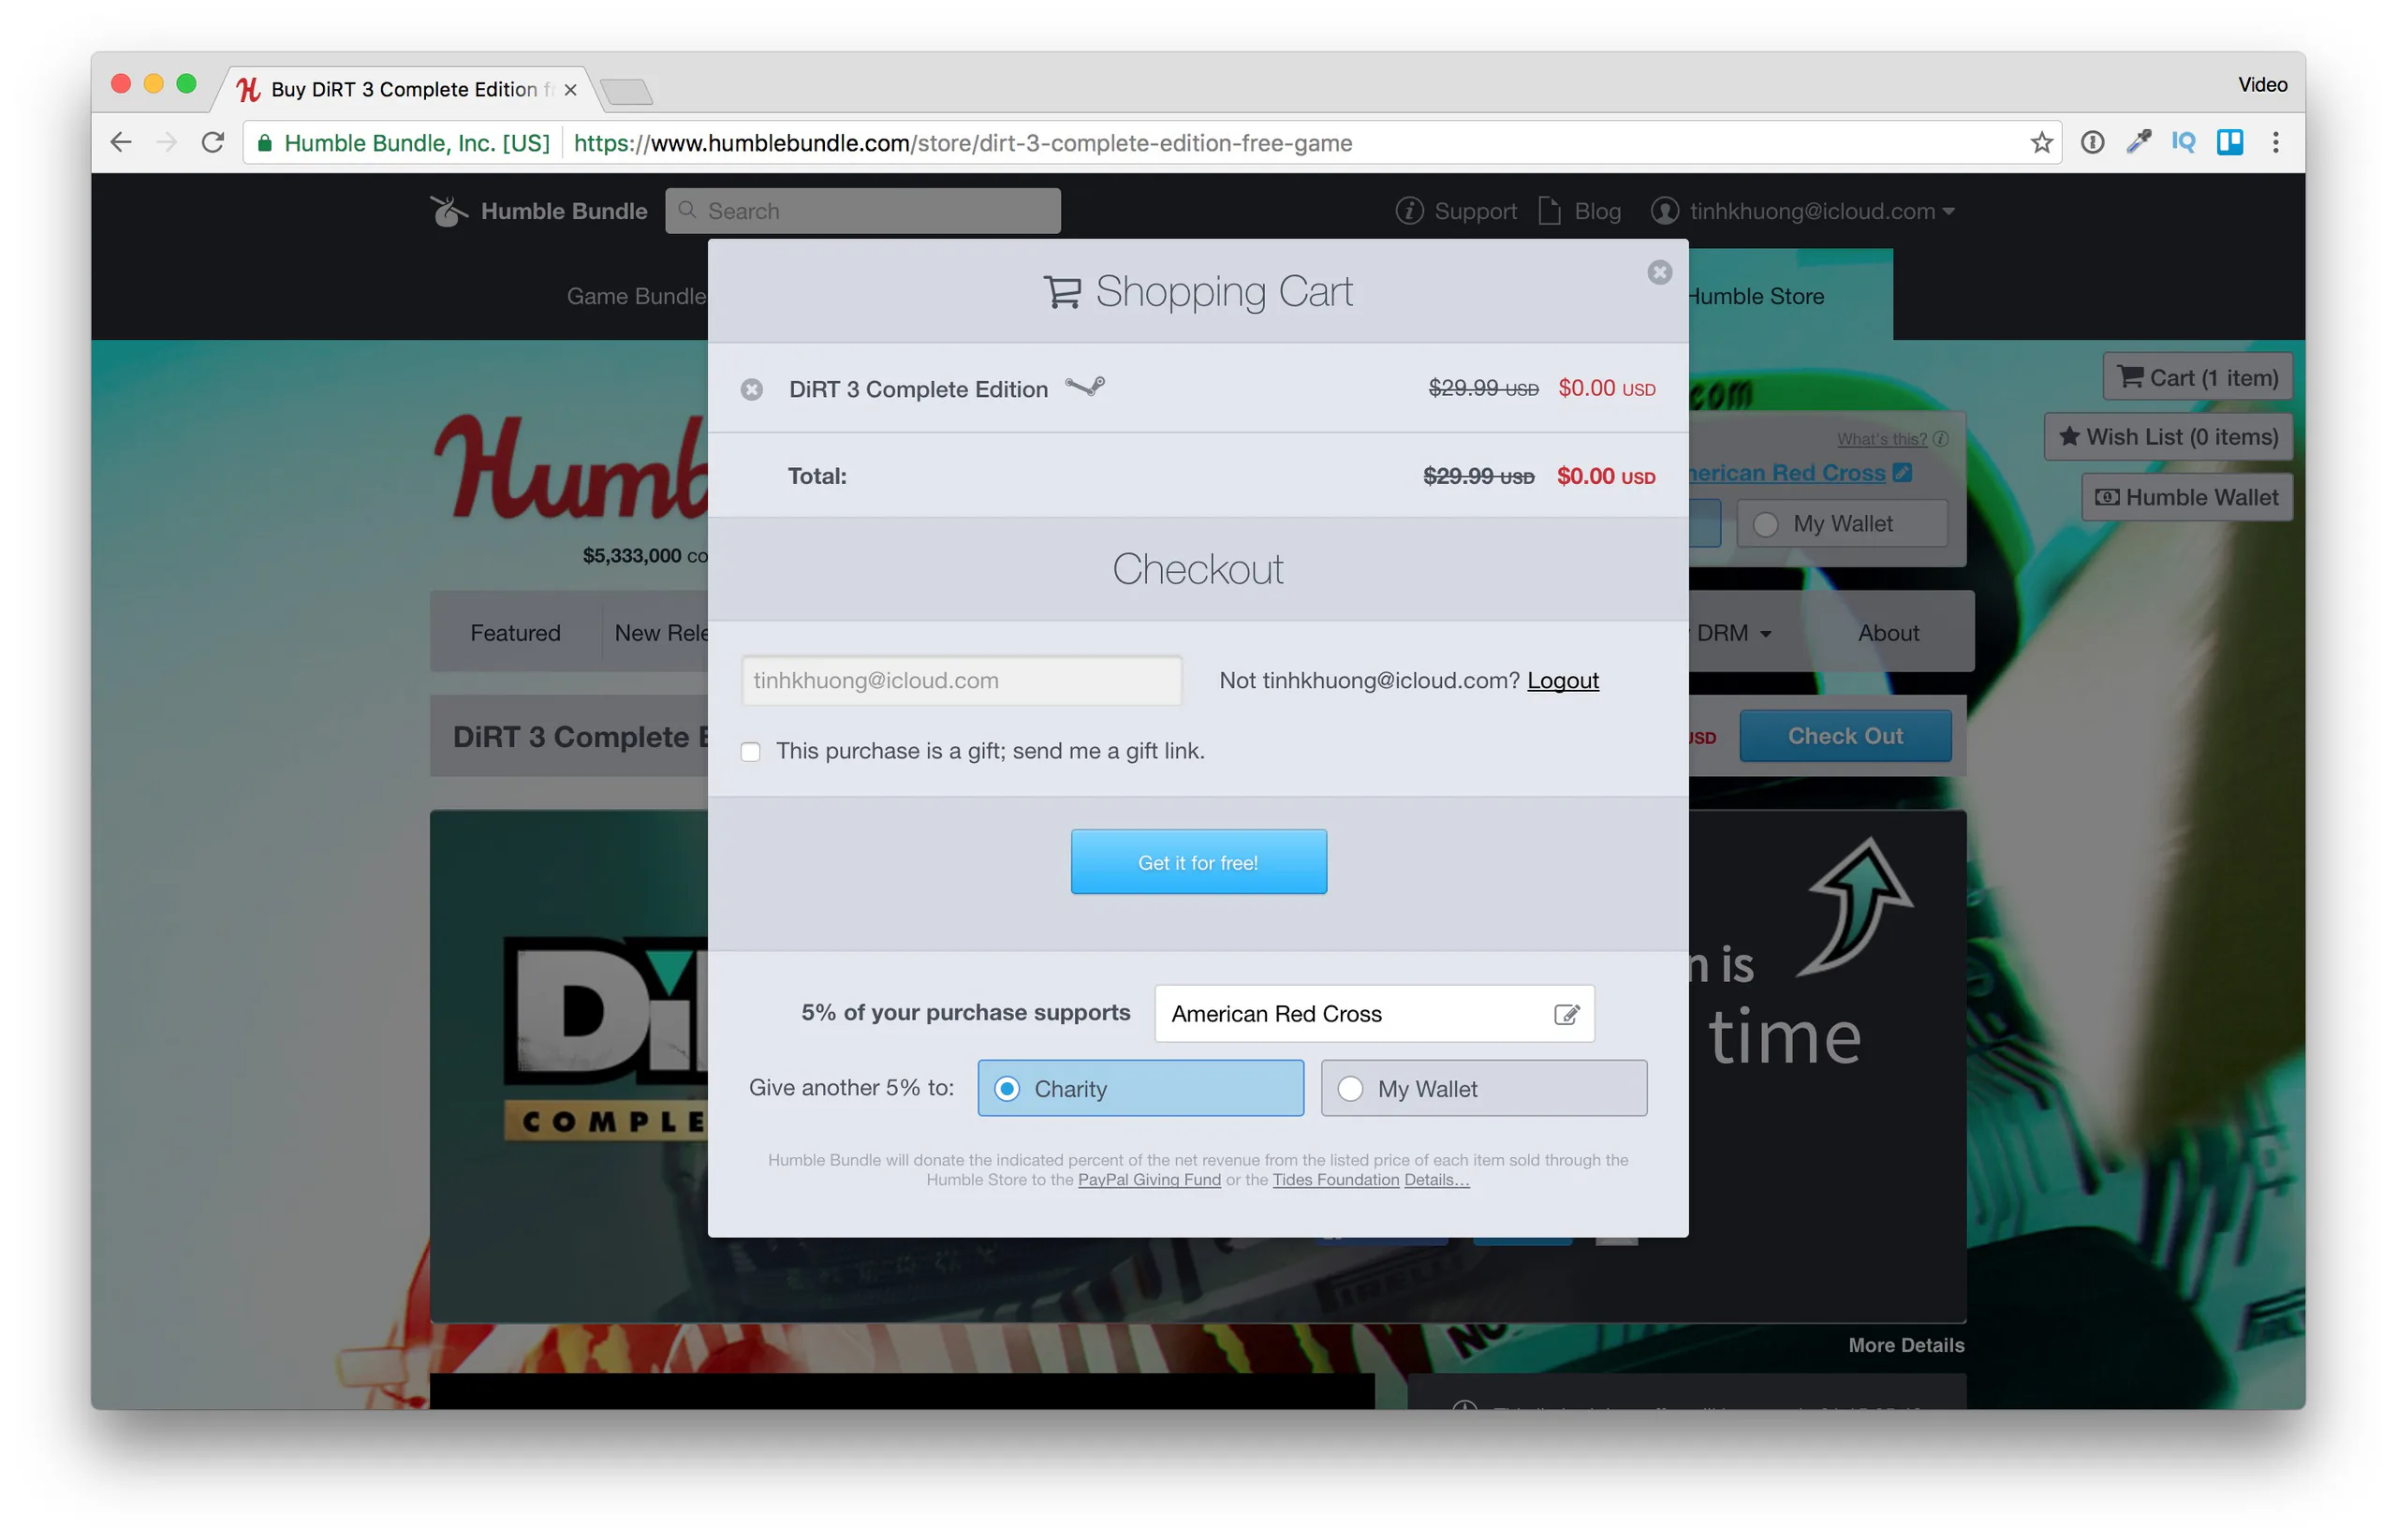Select My Wallet option in the dialog
Image resolution: width=2397 pixels, height=1540 pixels.
tap(1484, 1089)
